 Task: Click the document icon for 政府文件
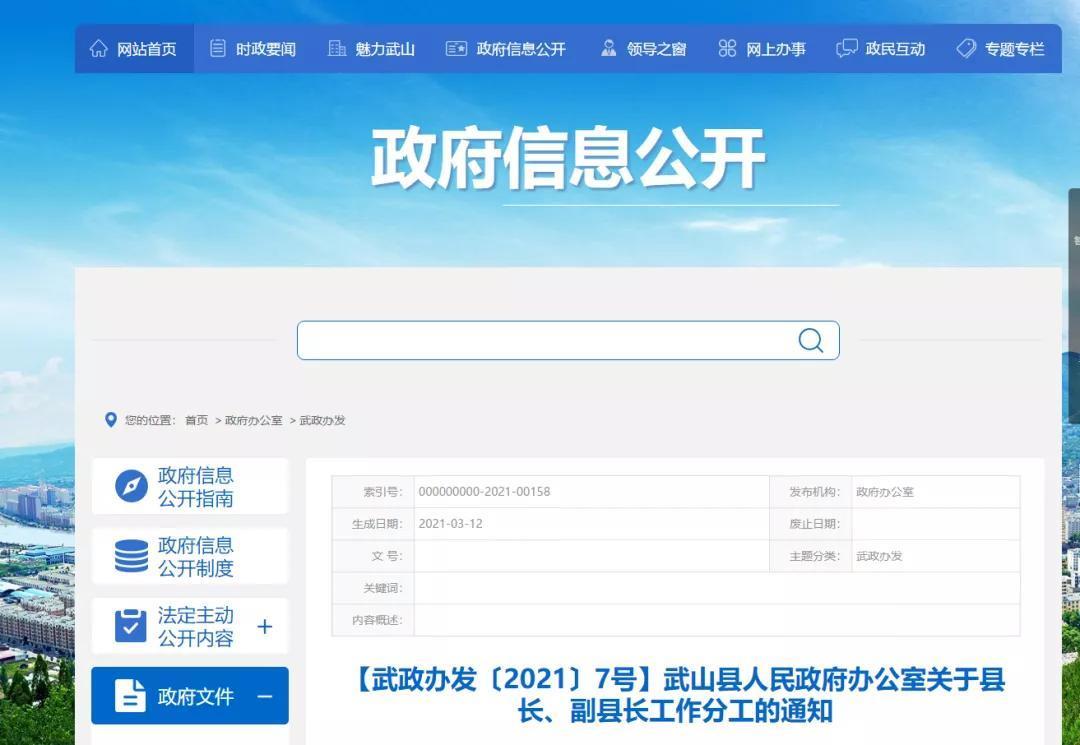click(131, 696)
